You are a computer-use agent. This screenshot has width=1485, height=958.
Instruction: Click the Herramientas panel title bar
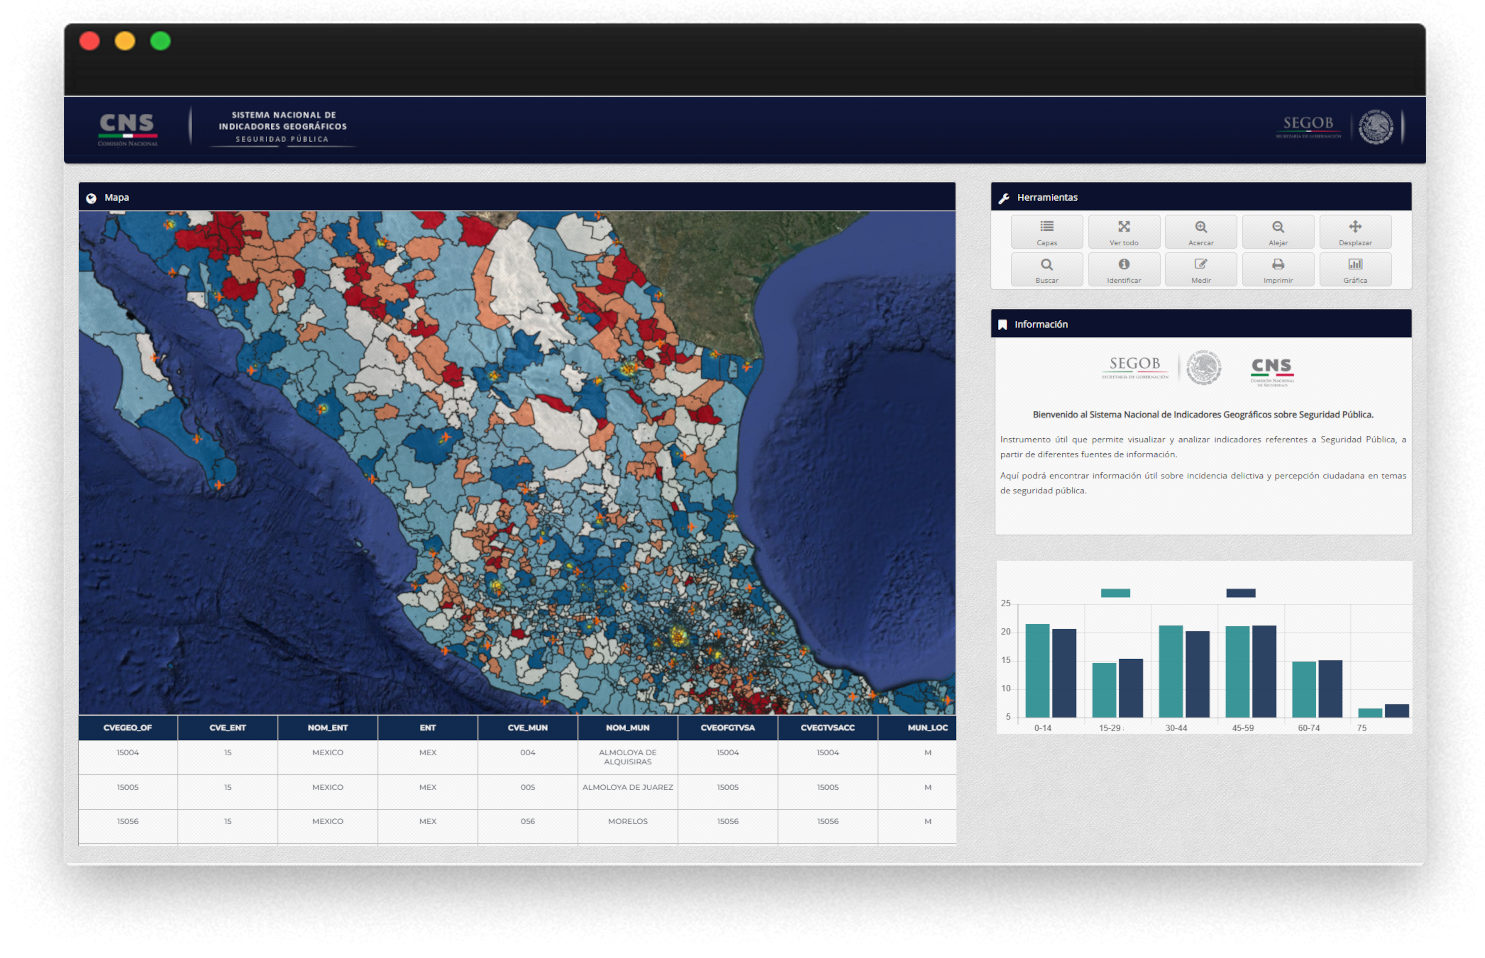click(1200, 197)
